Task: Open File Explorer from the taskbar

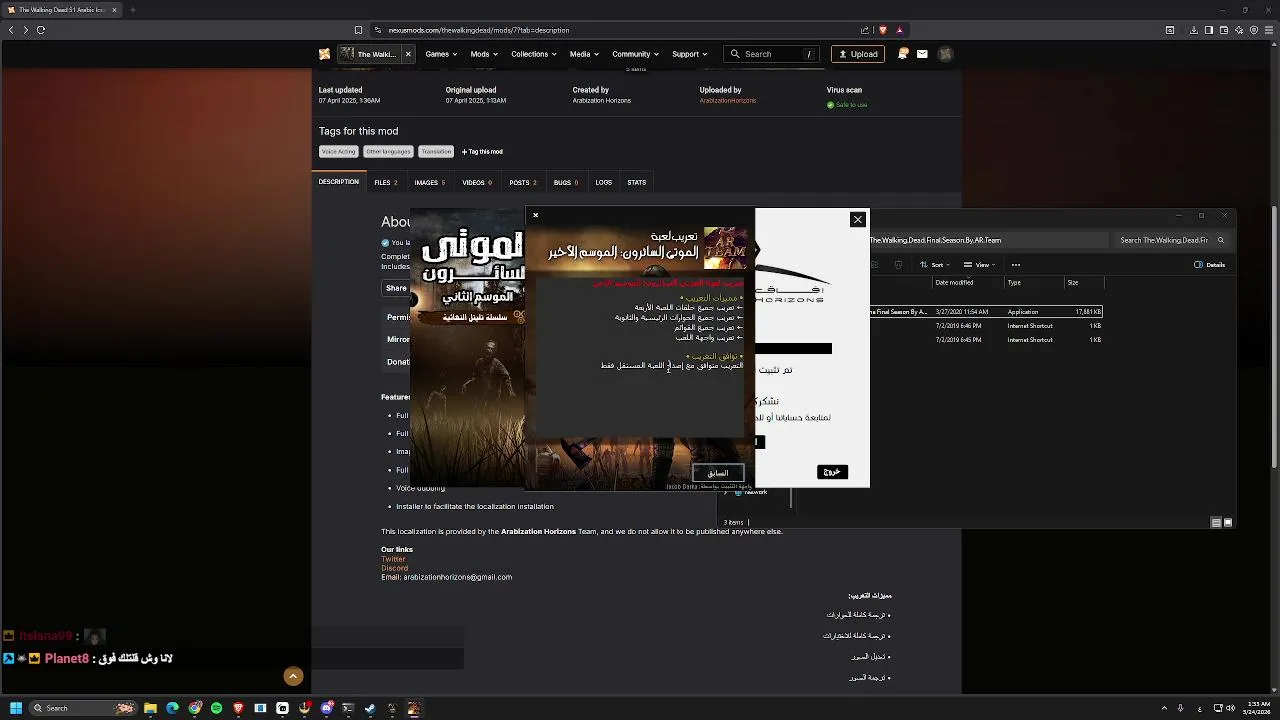Action: click(x=150, y=708)
